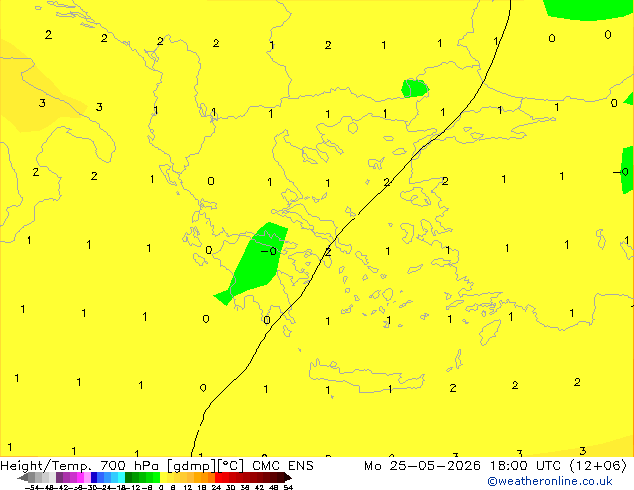
Task: Click the "(12+06)" forecast offset text
Action: click(598, 466)
